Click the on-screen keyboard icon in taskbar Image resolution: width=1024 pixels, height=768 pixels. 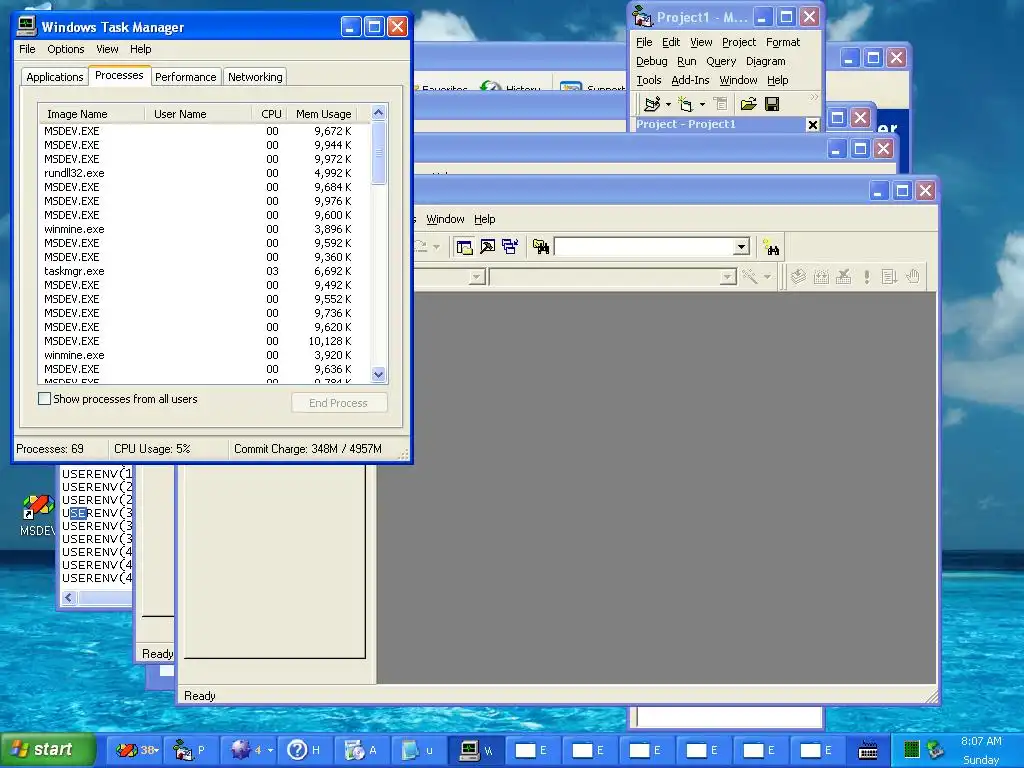tap(867, 750)
